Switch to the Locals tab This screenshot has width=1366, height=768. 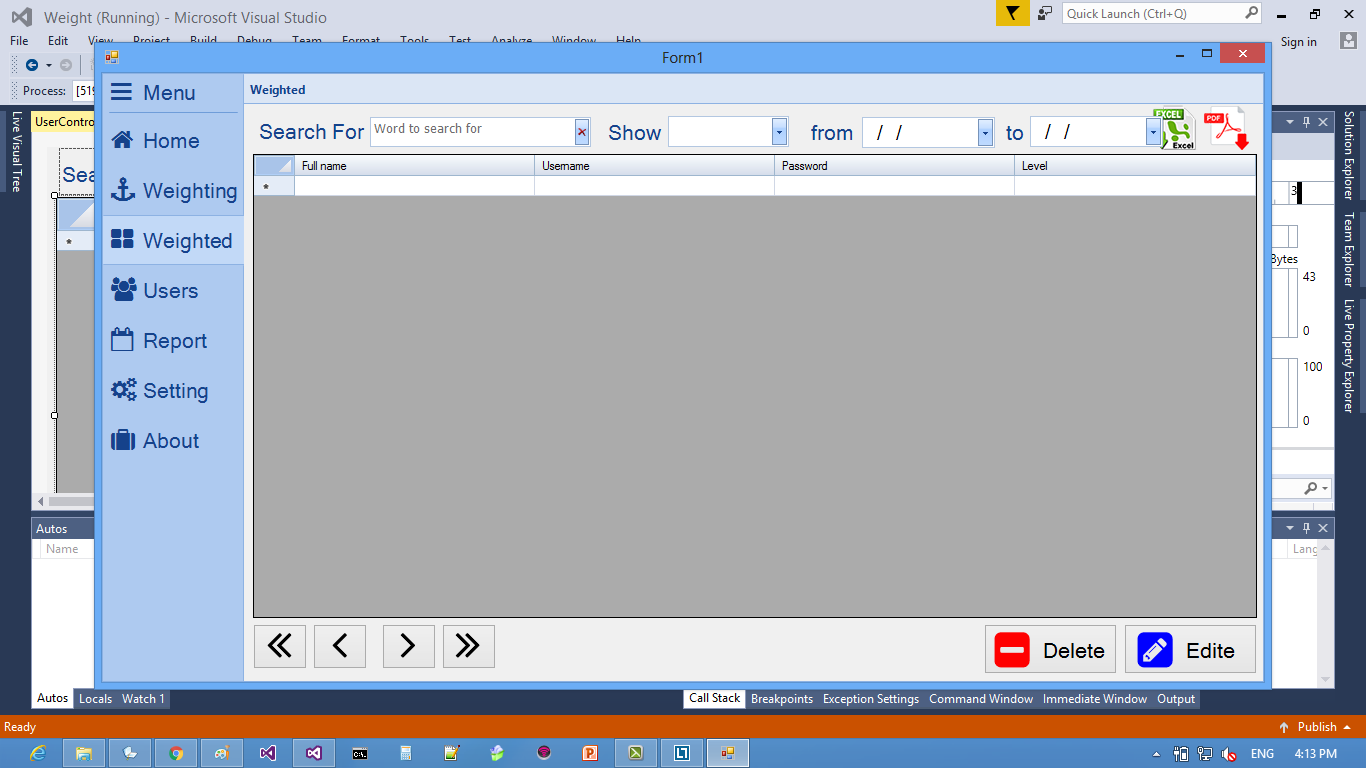point(95,699)
